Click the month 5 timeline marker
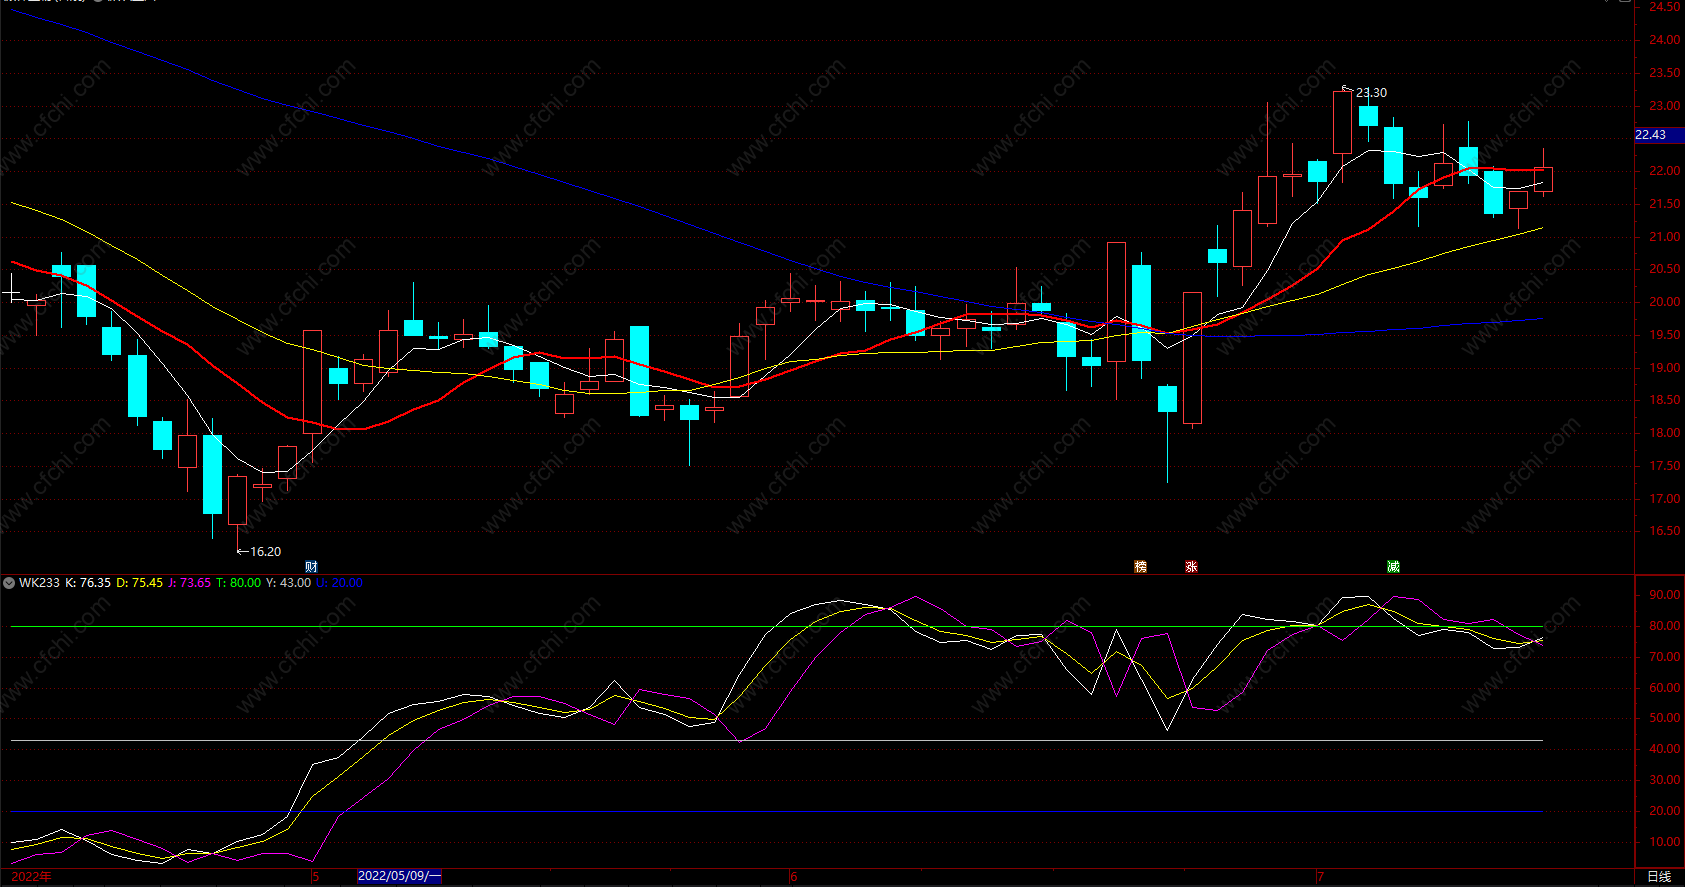 (x=315, y=877)
